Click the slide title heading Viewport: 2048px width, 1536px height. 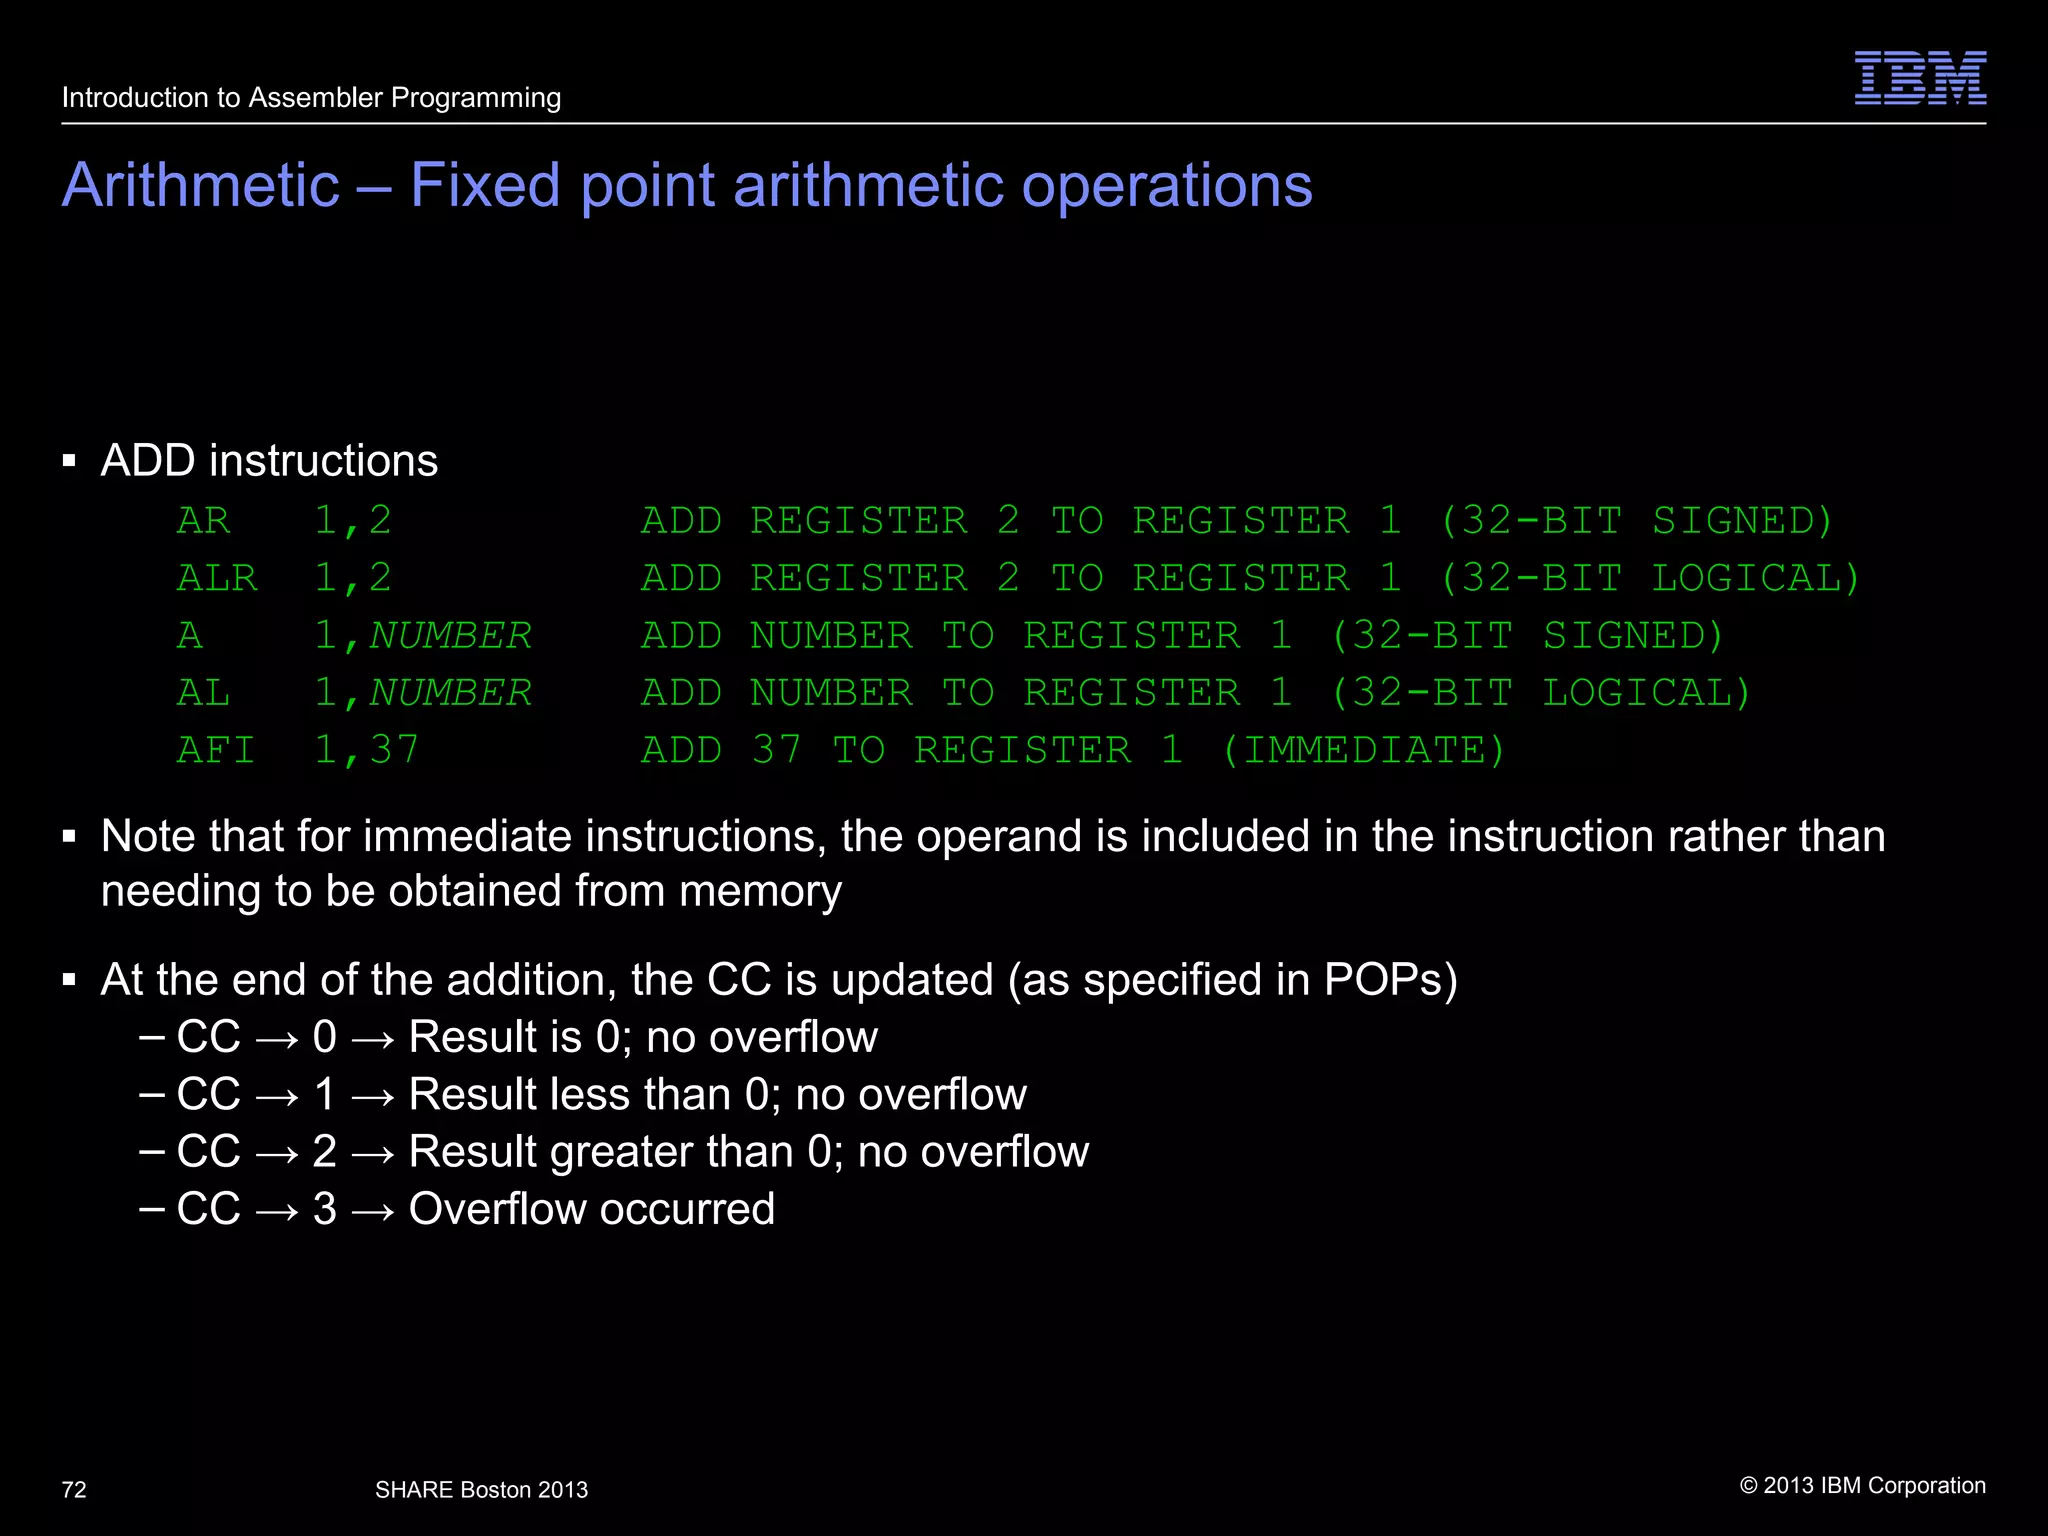point(687,186)
